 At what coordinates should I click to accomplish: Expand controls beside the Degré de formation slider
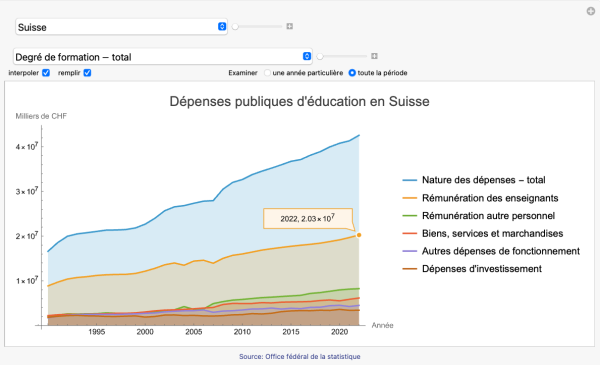pyautogui.click(x=374, y=56)
